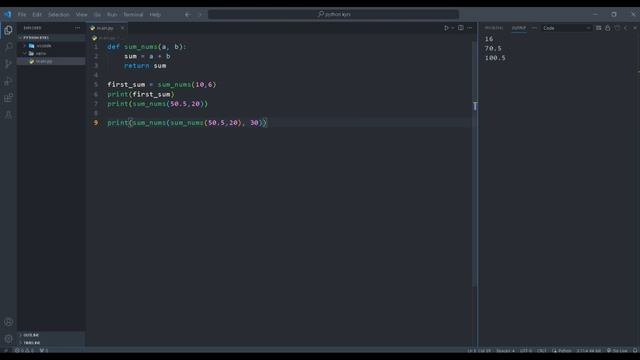Image resolution: width=640 pixels, height=360 pixels.
Task: Open the Source Control view
Action: click(x=8, y=64)
